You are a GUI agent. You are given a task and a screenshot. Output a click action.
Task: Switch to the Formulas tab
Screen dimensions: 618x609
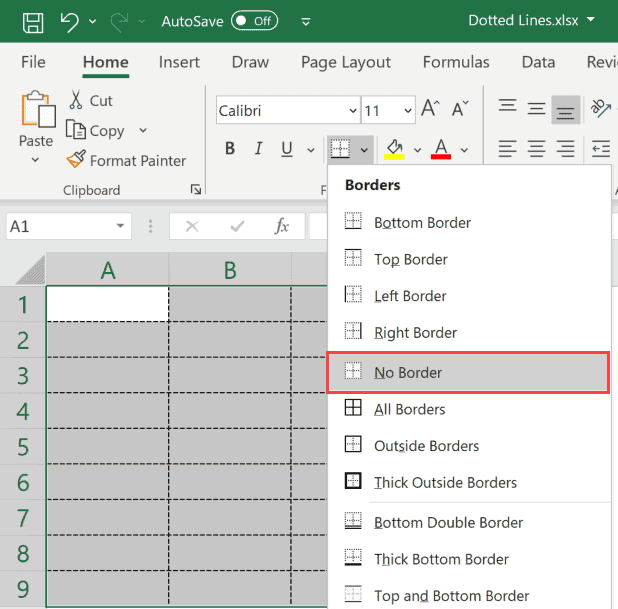click(x=456, y=62)
